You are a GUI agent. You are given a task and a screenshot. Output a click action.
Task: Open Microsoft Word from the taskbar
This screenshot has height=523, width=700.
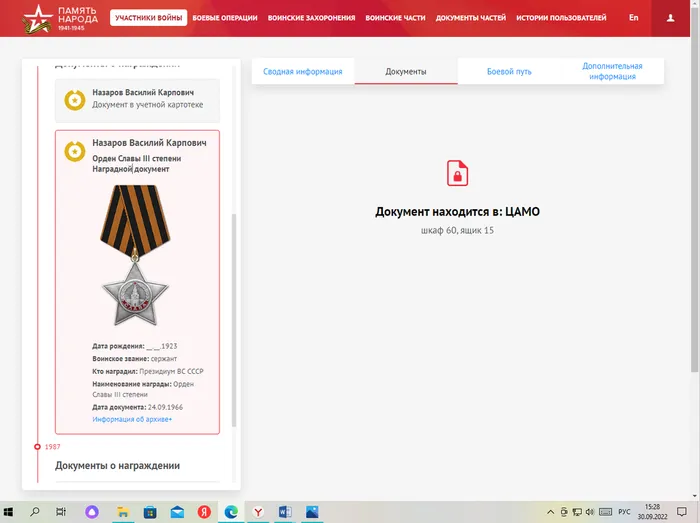284,511
